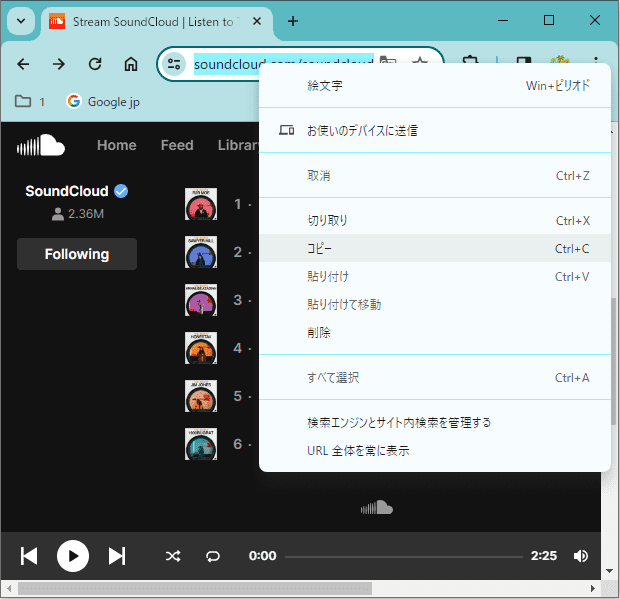620x599 pixels.
Task: Choose お使いのデバイスに送信 menu entry
Action: point(435,130)
